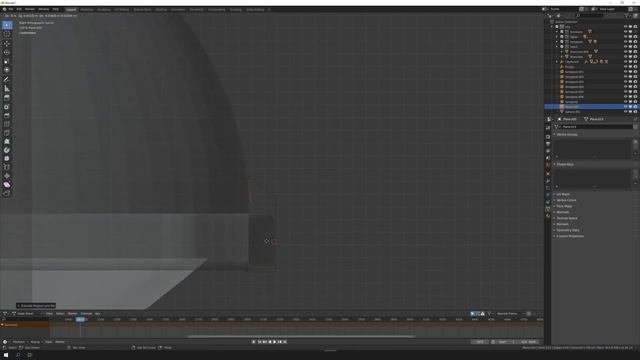Screen dimensions: 640x360
Task: Toggle auto keying record button
Action: [253, 342]
